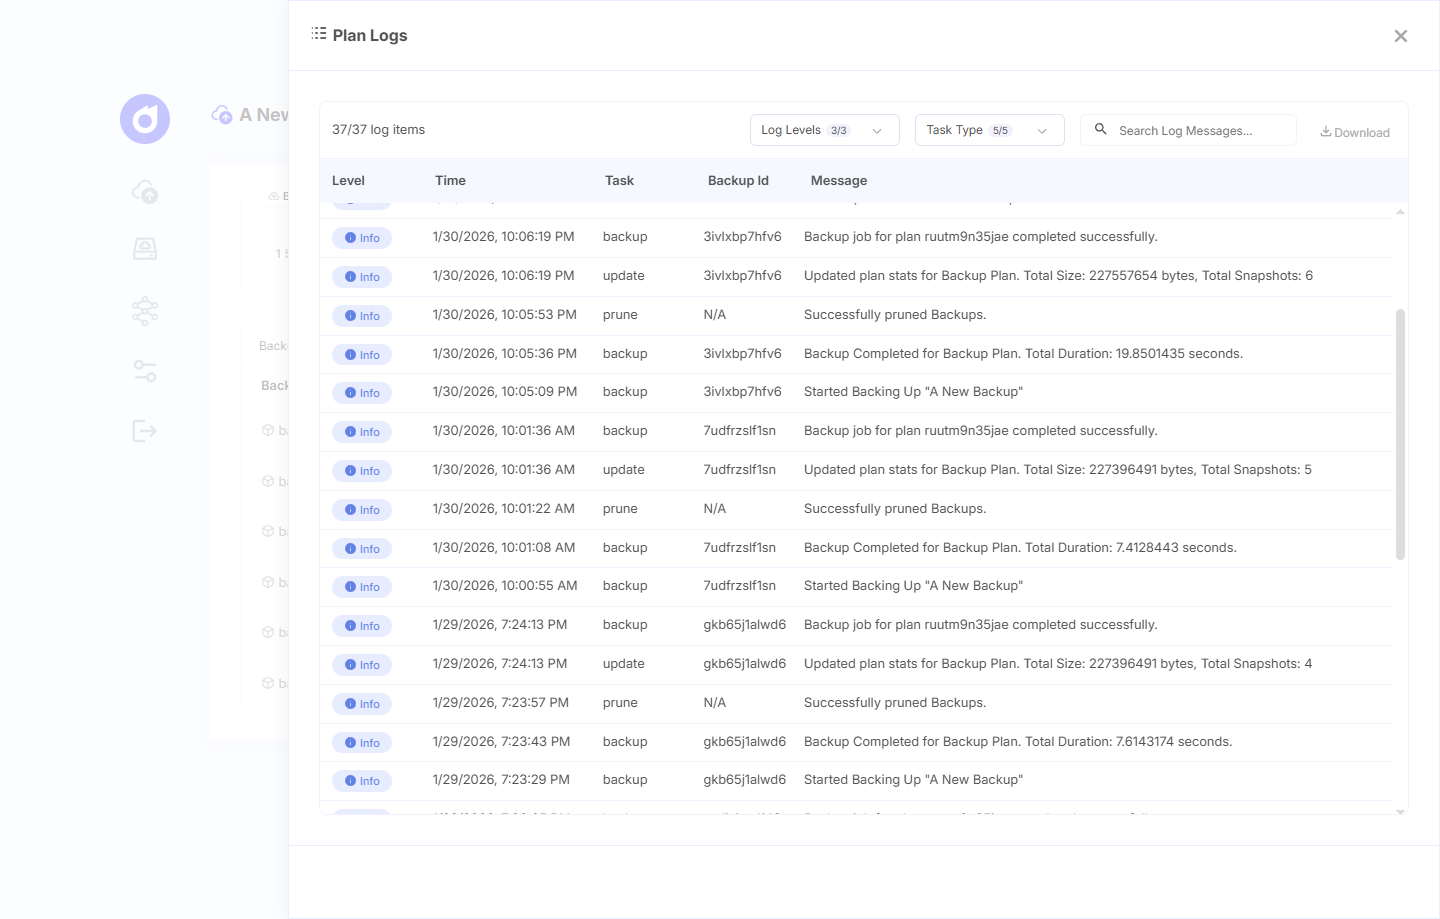Click Backup Id gkb65j1alwd6 on the 7:23:29 PM row

coord(744,780)
